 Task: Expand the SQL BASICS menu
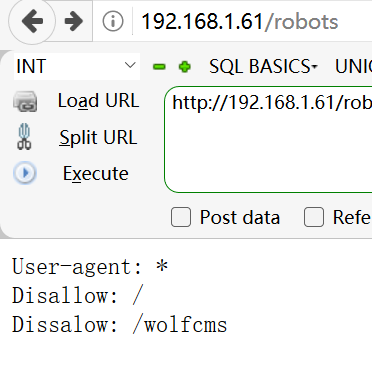(263, 66)
